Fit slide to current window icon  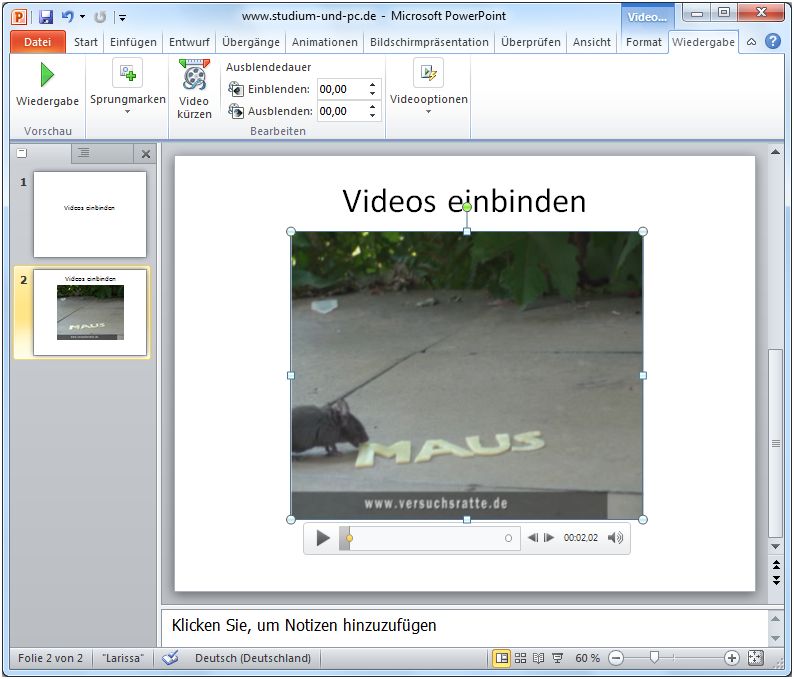tap(755, 658)
